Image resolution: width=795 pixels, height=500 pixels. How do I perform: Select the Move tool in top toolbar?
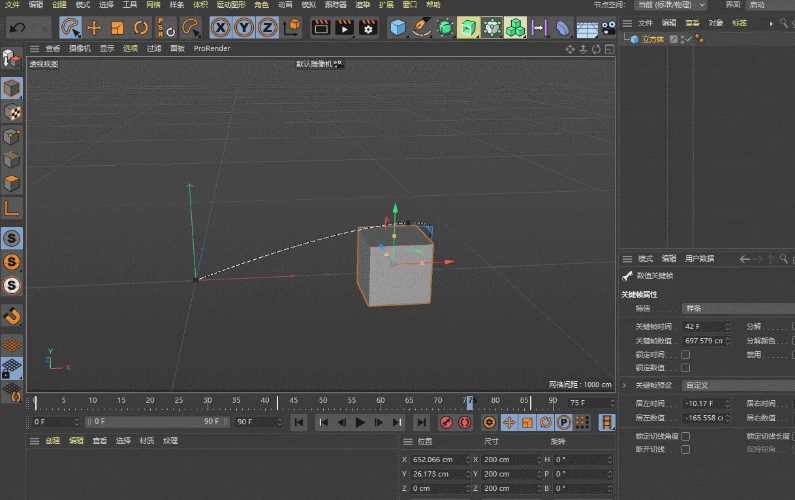(x=94, y=27)
